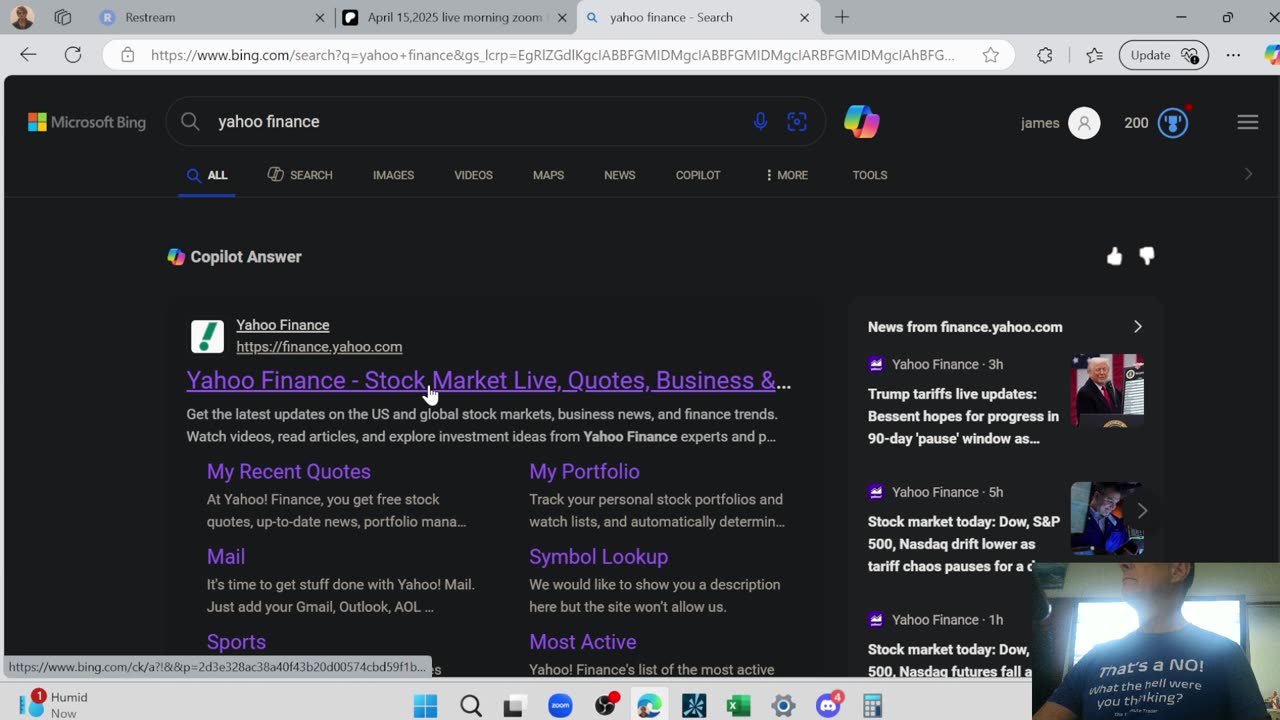Open the Edge settings three-dot menu
The image size is (1280, 720).
pos(1233,55)
